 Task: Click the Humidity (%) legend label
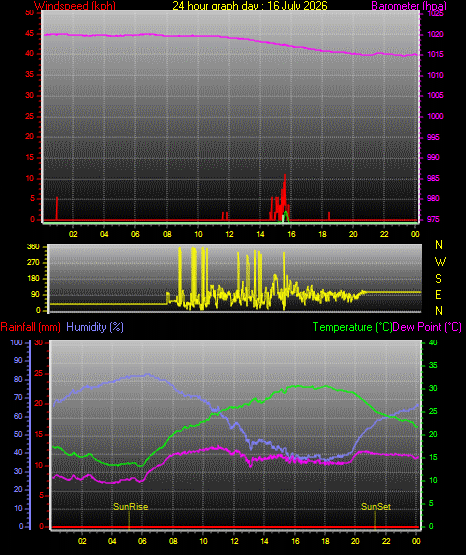[95, 327]
